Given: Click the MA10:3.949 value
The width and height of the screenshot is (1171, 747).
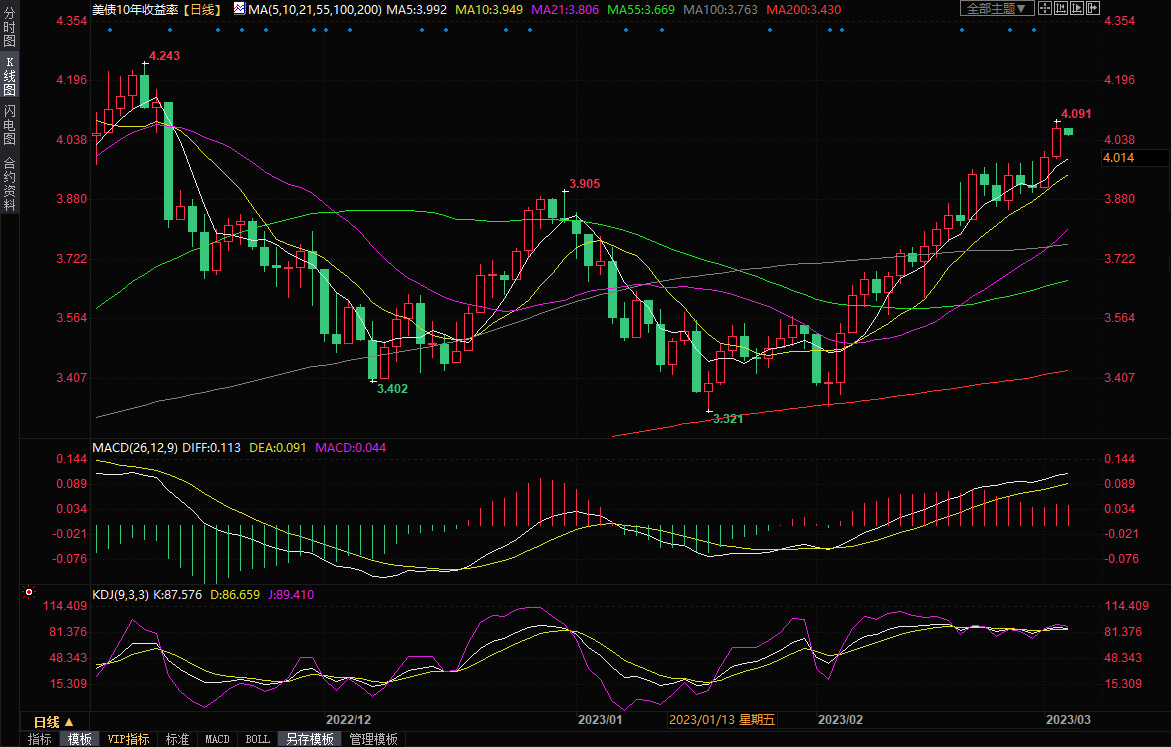Looking at the screenshot, I should tap(489, 10).
